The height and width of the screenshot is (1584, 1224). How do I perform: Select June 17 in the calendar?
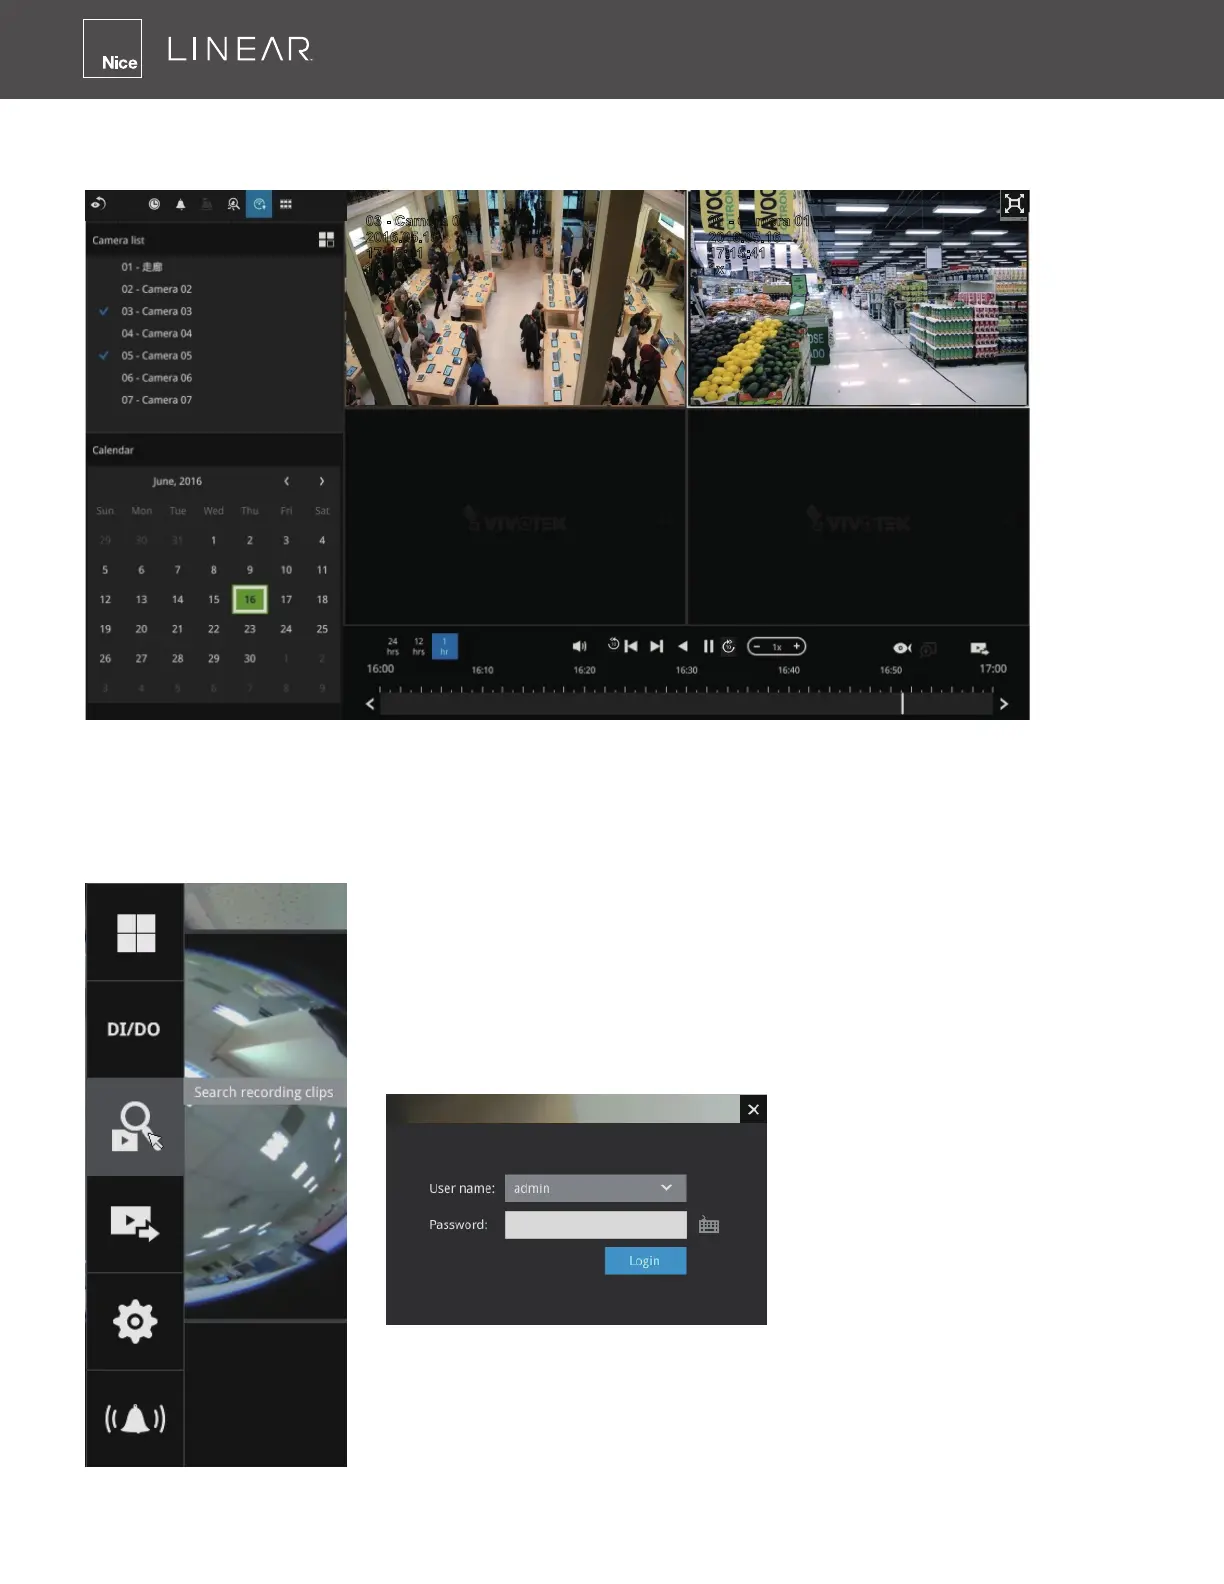[286, 599]
